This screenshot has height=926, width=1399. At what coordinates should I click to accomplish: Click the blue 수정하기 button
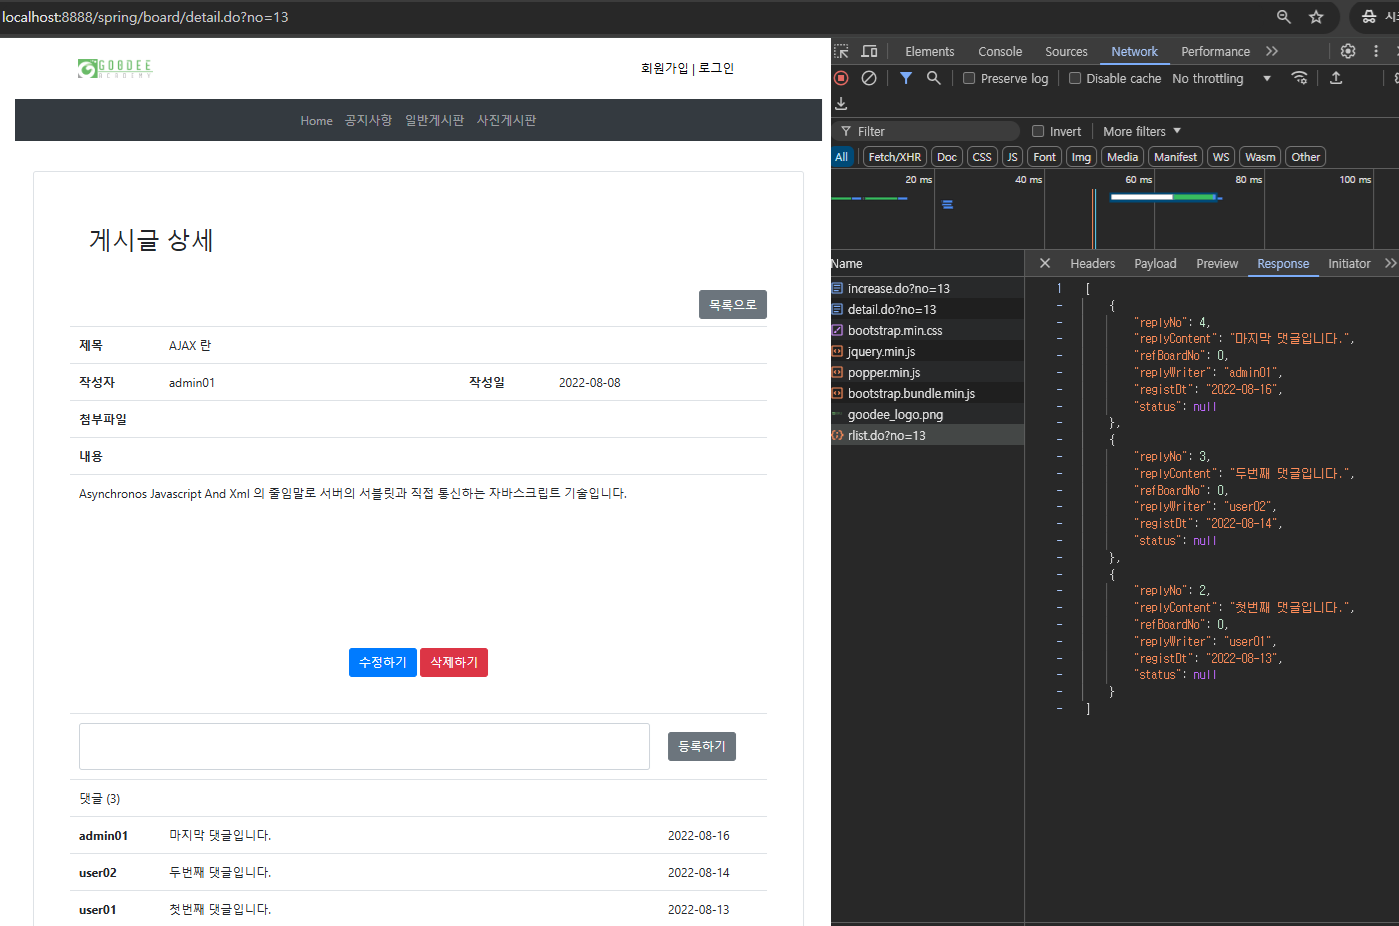(x=383, y=663)
